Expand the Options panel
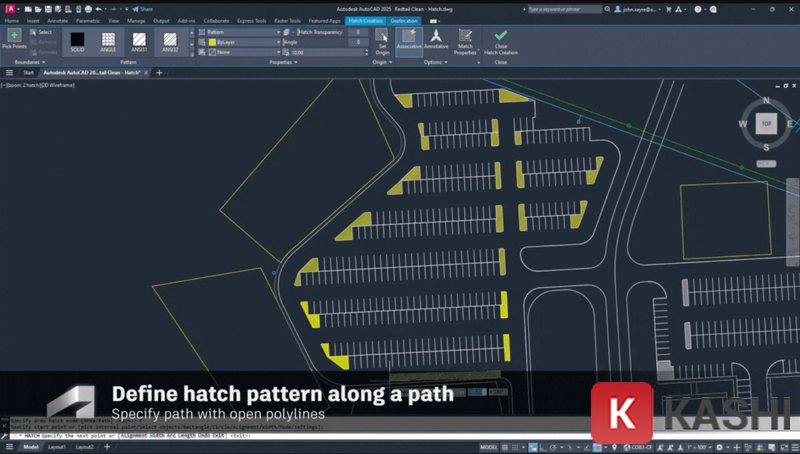Screen dimensions: 800x454 click(435, 62)
